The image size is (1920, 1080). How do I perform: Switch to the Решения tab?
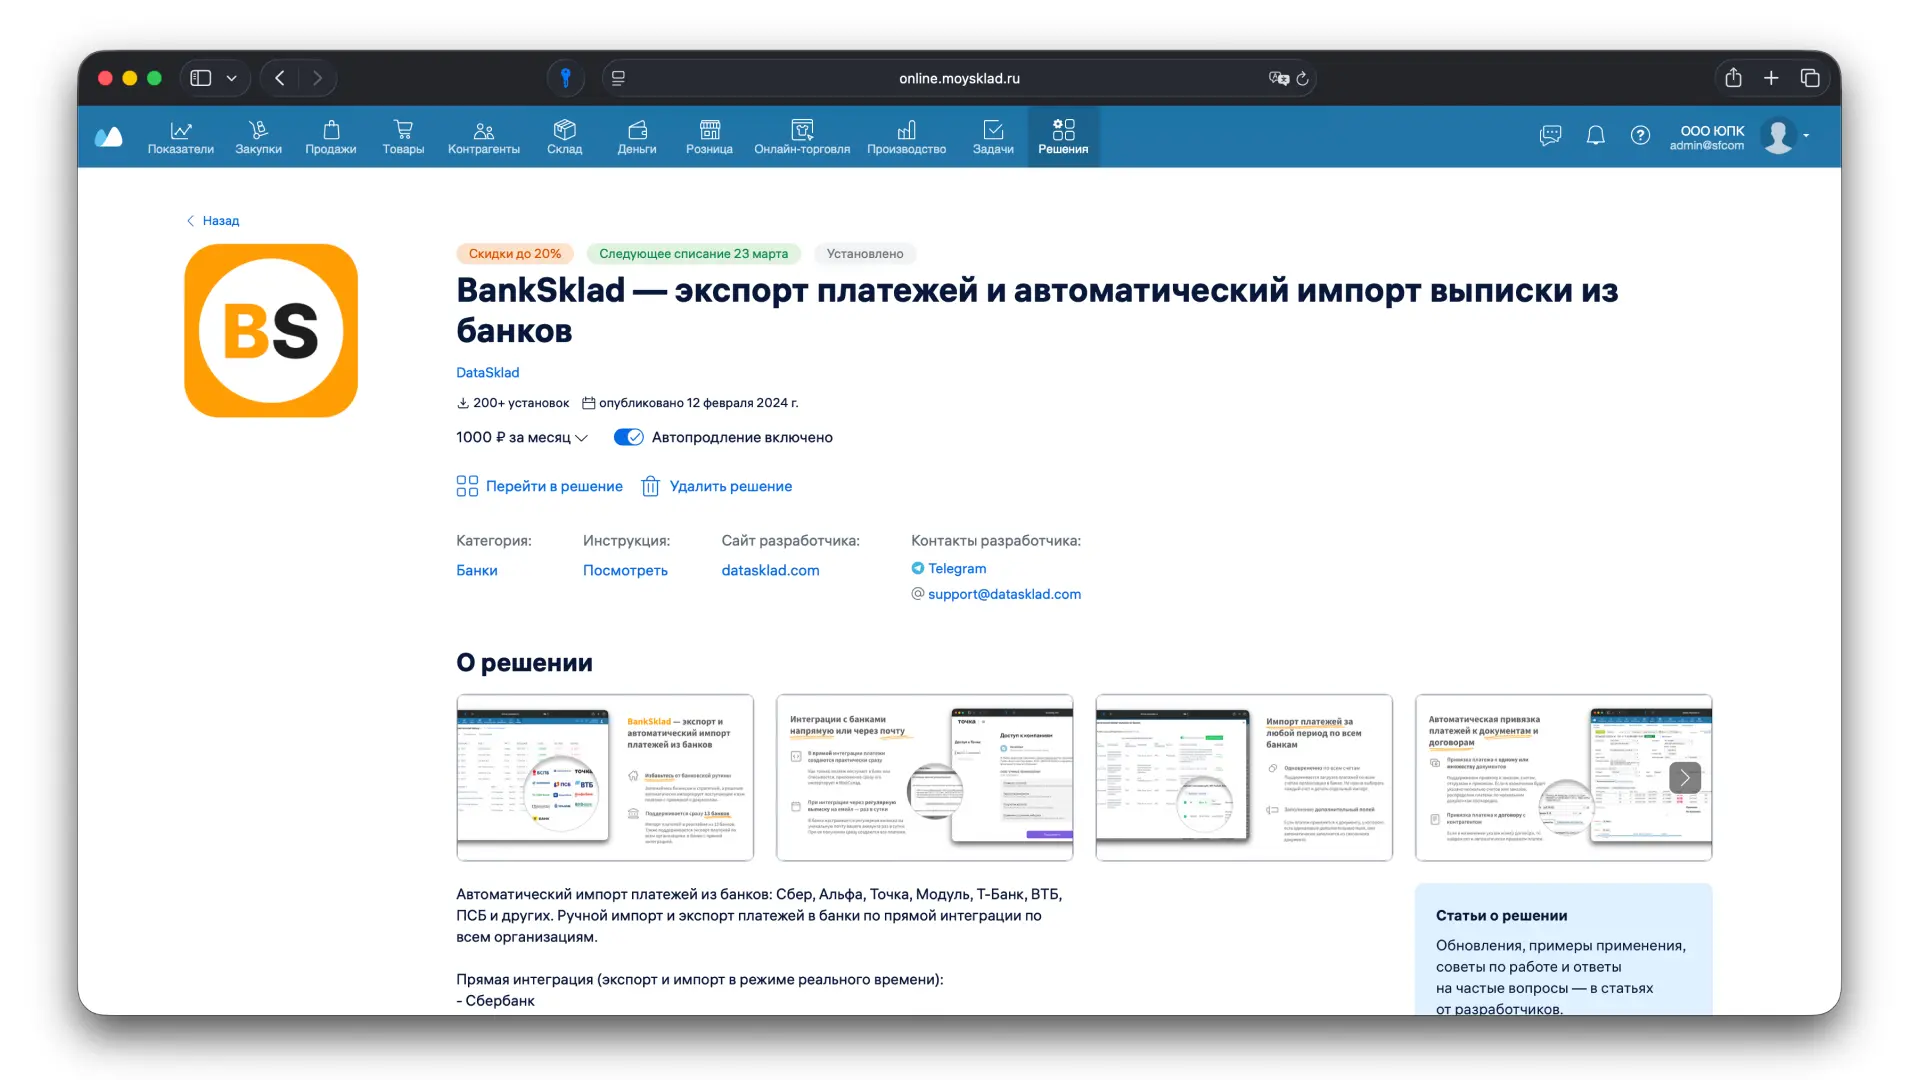(1062, 136)
